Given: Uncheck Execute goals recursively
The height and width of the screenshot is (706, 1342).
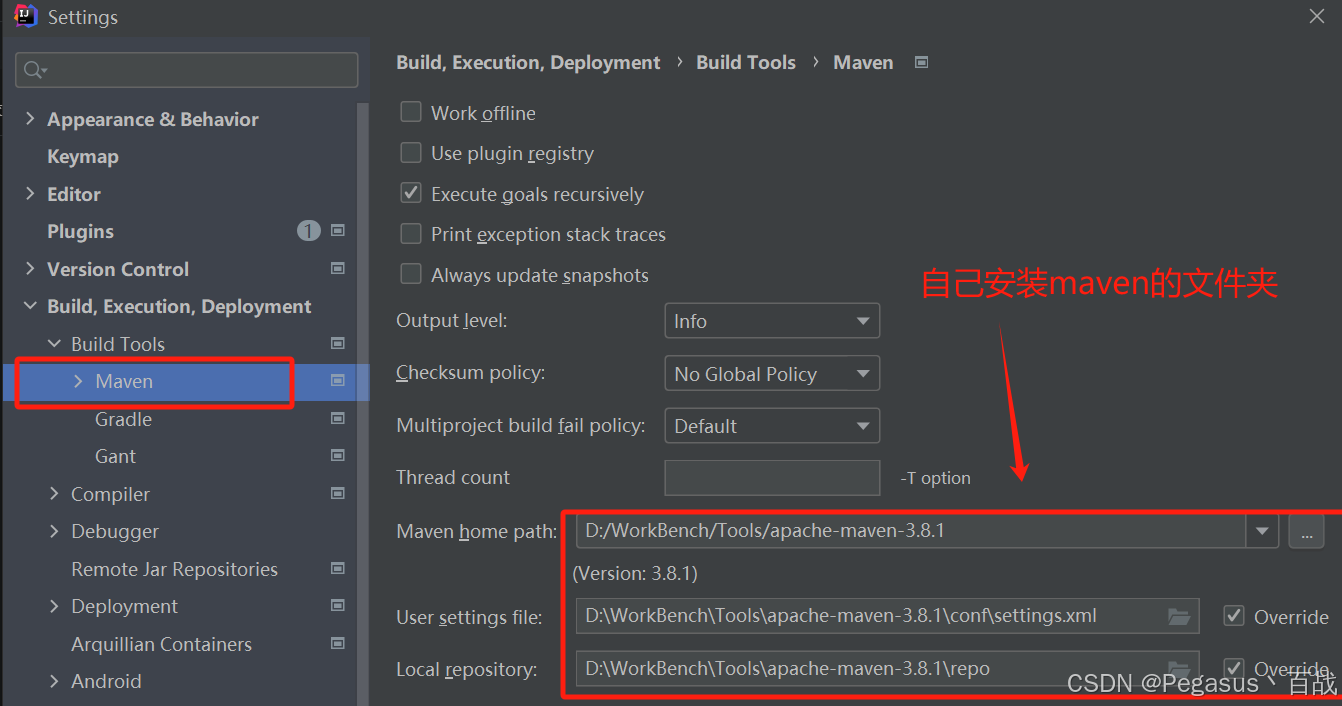Looking at the screenshot, I should [x=410, y=193].
